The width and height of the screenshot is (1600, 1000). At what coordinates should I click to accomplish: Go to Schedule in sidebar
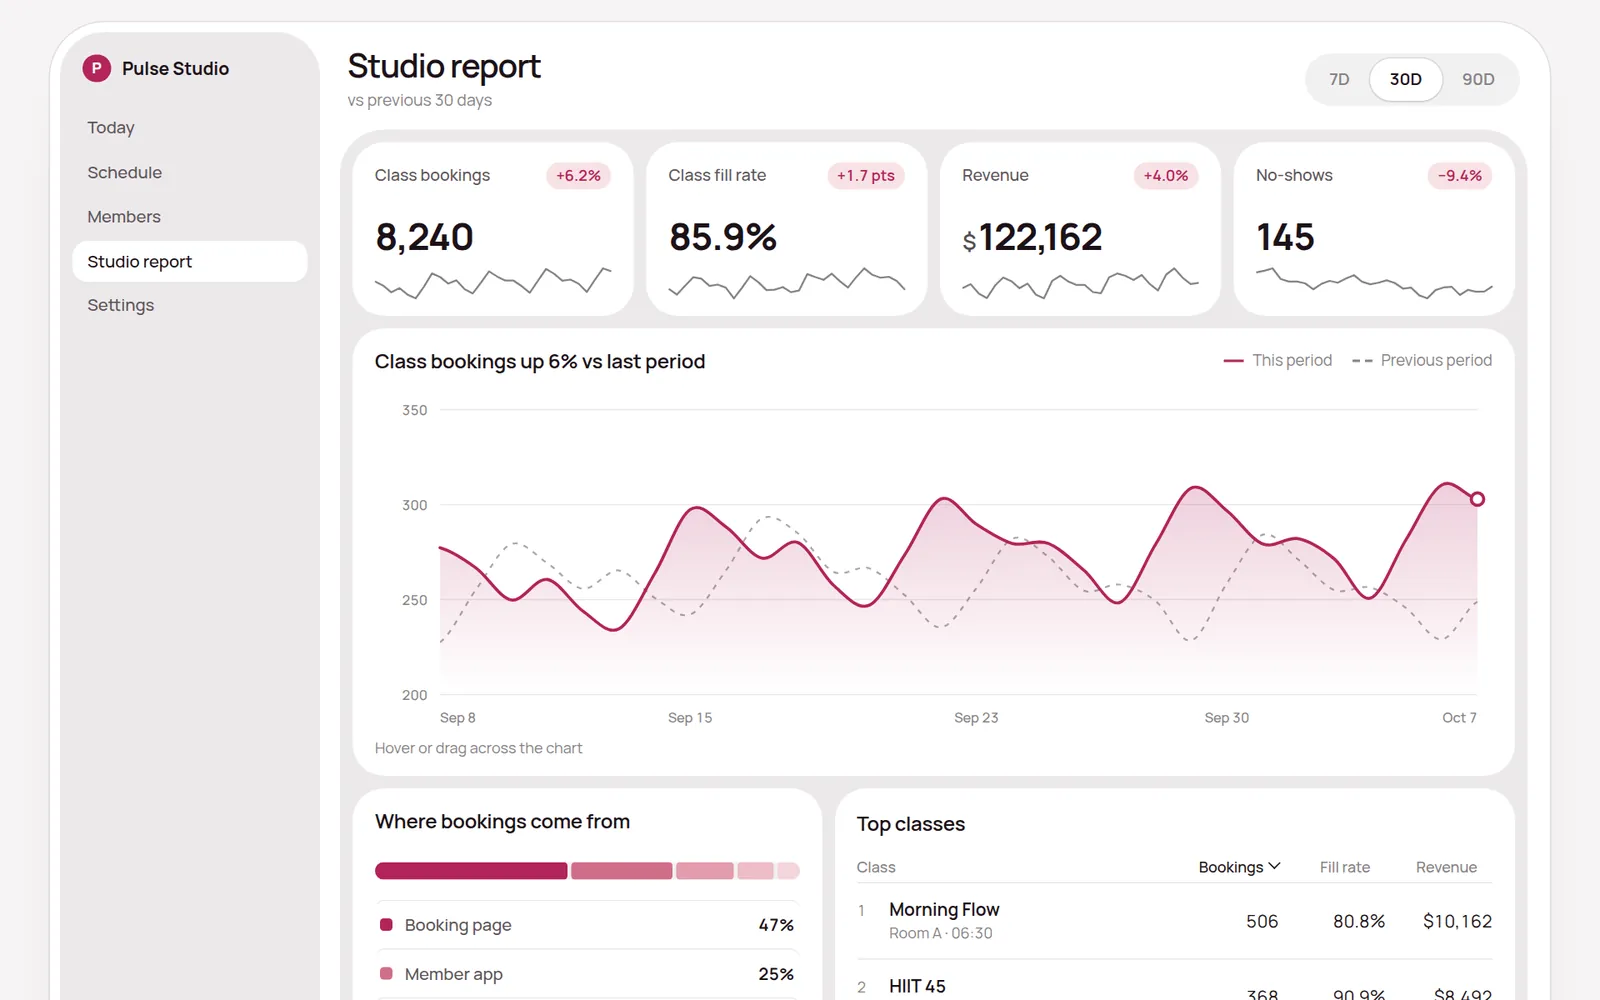tap(189, 172)
